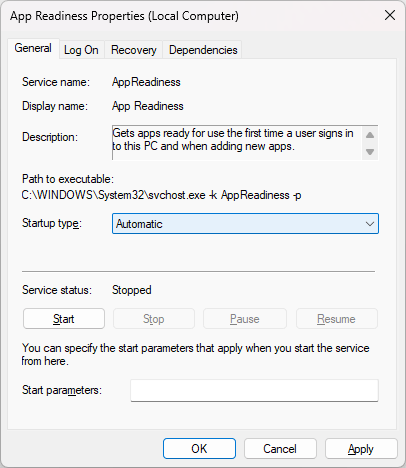Screen dimensions: 406x468
Task: Click the description scroll up arrow
Action: pos(370,135)
